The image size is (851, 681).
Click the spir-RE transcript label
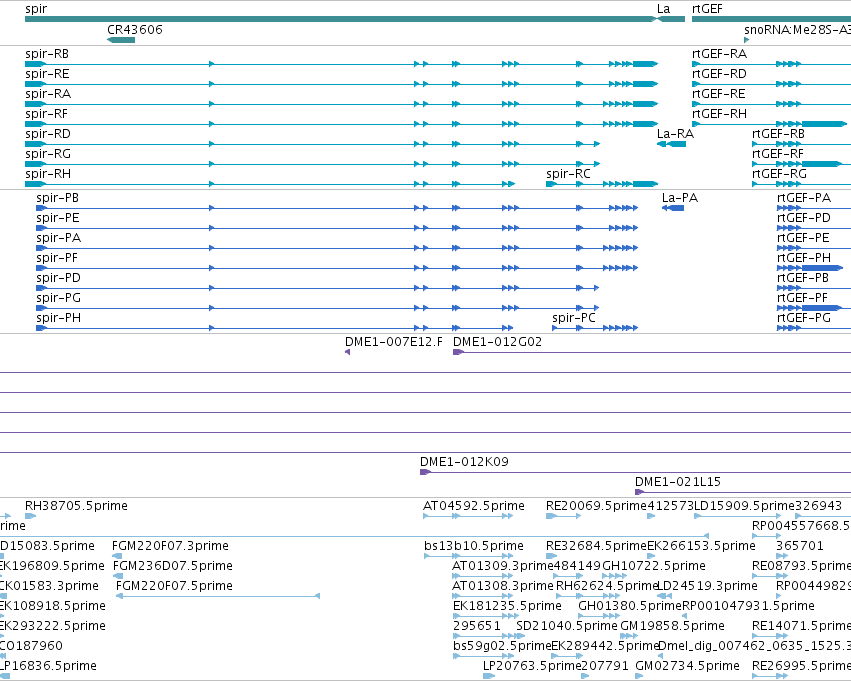click(47, 74)
